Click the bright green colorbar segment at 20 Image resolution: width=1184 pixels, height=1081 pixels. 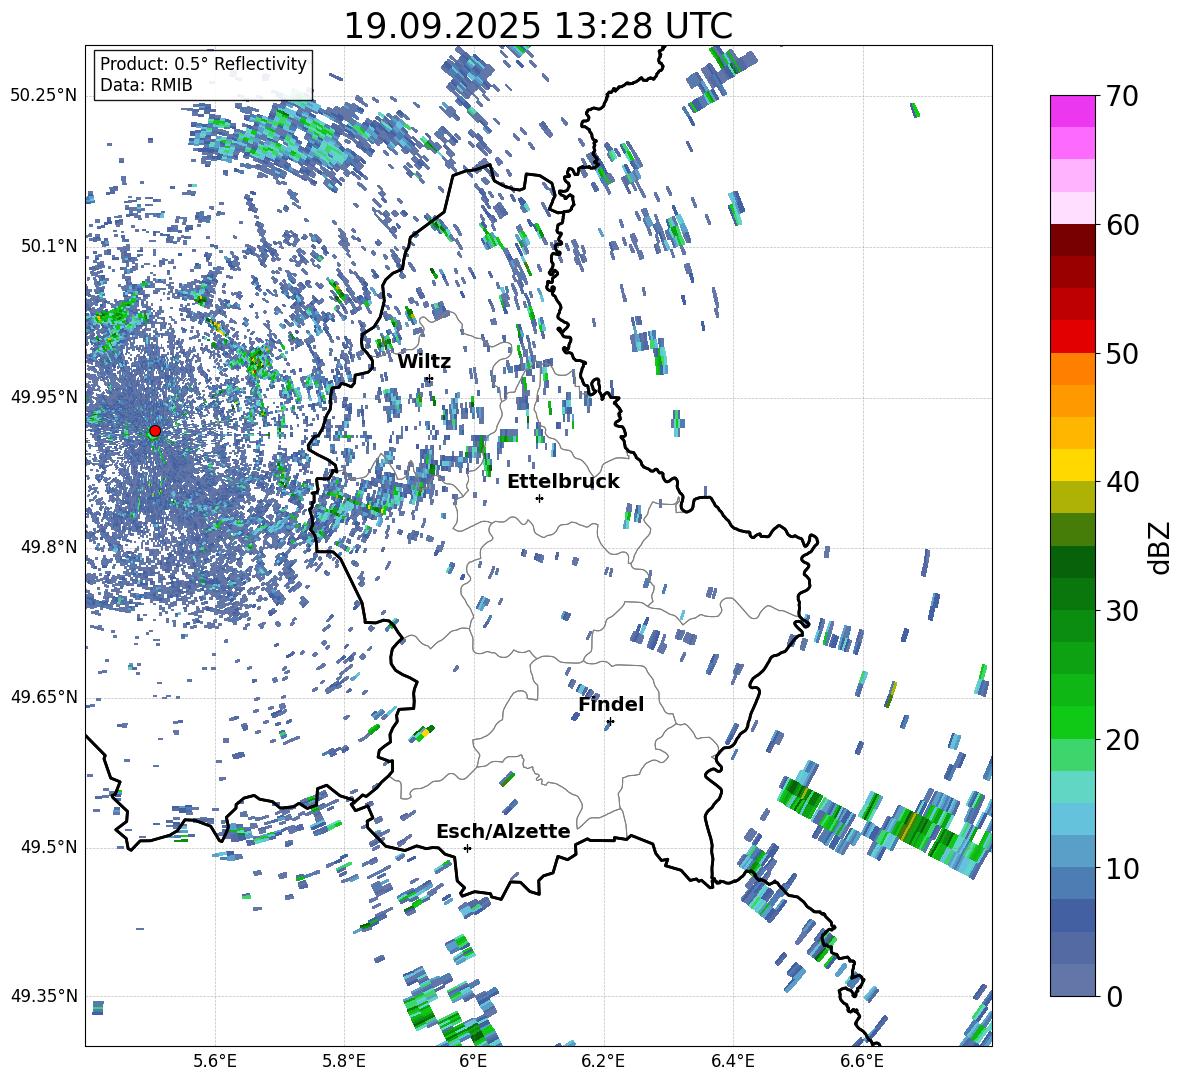tap(1072, 722)
